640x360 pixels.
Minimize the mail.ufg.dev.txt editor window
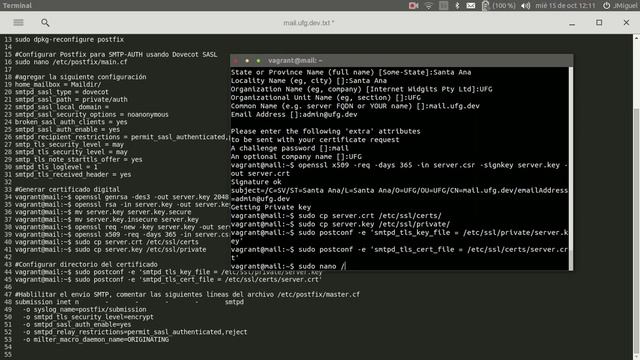click(572, 23)
